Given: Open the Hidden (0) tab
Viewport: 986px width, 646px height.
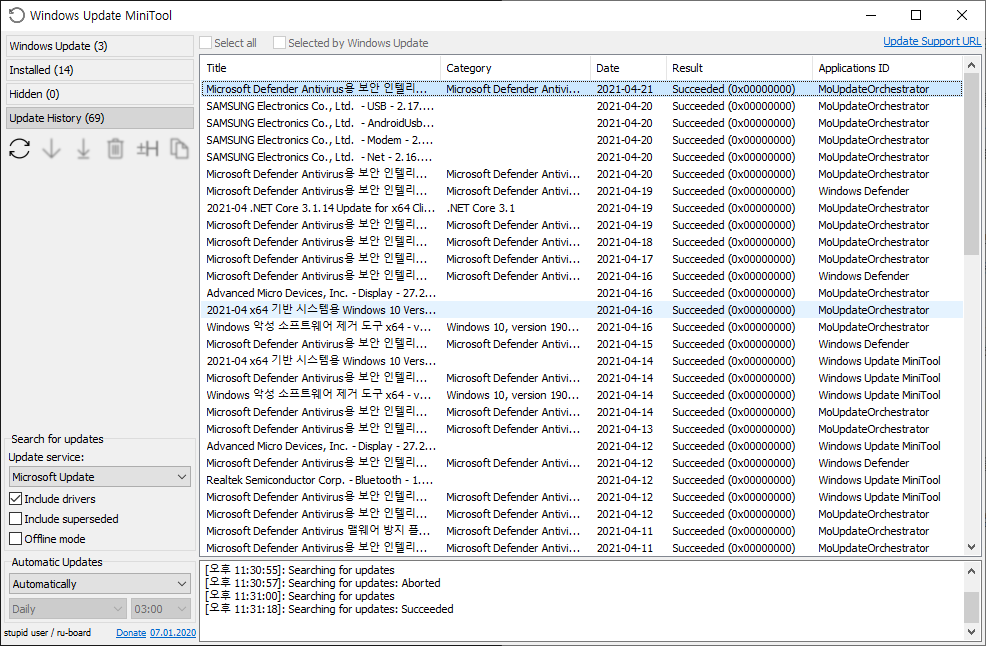Looking at the screenshot, I should pos(100,94).
